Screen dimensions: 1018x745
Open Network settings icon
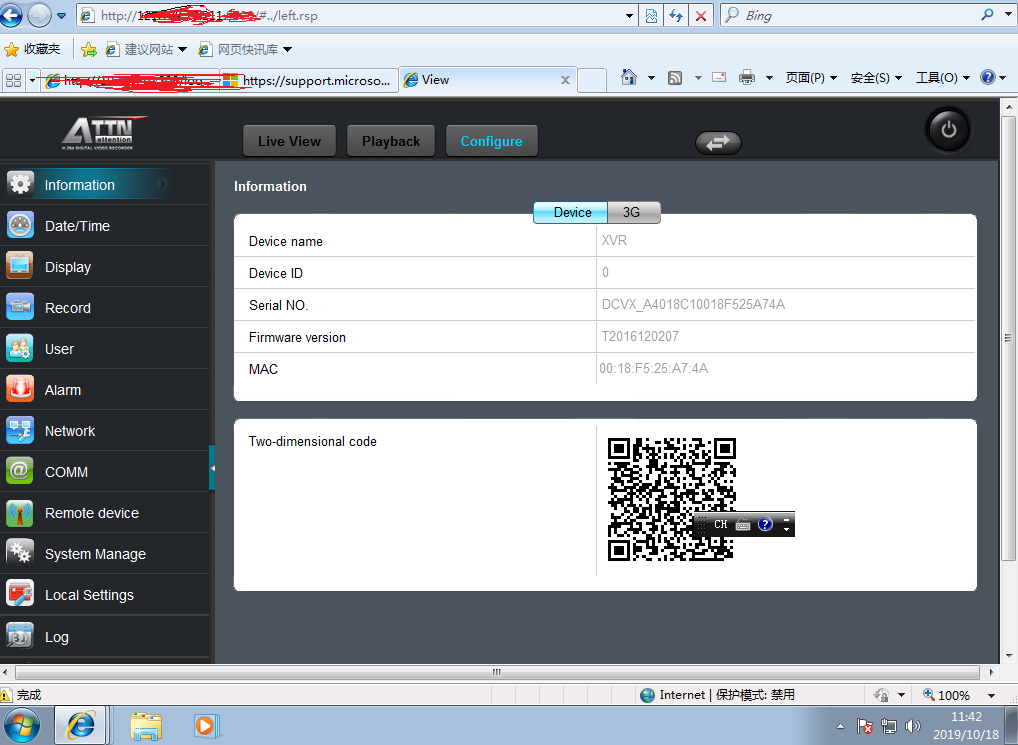click(20, 431)
